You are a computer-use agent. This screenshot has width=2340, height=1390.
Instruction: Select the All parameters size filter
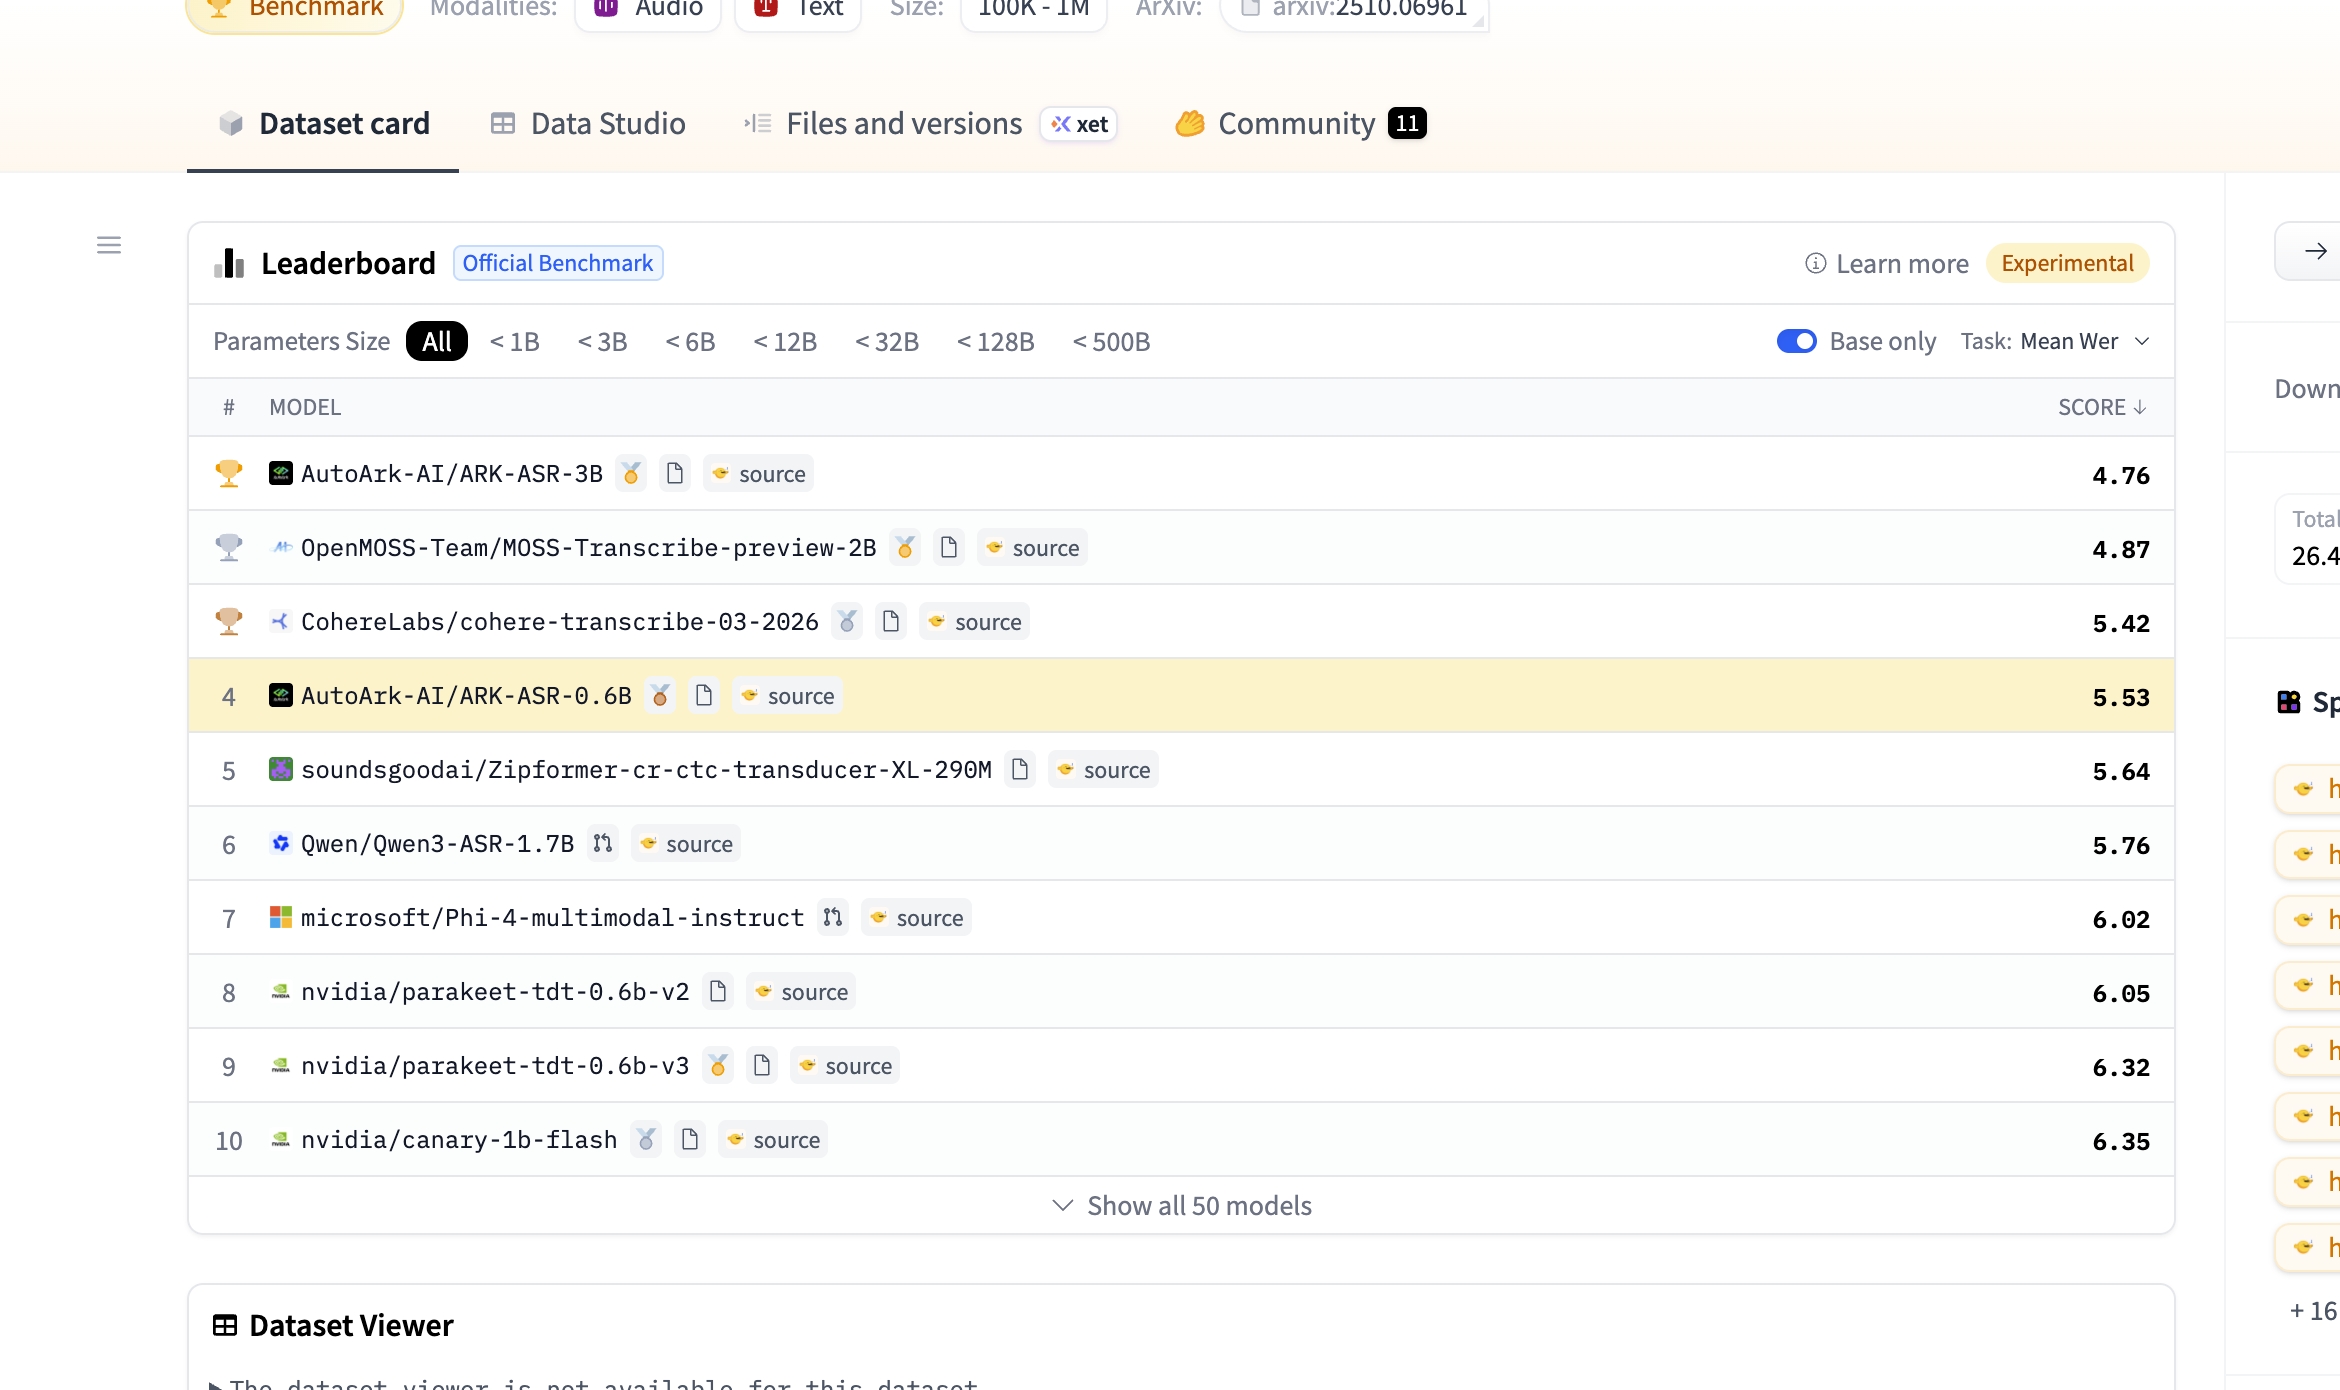(437, 341)
